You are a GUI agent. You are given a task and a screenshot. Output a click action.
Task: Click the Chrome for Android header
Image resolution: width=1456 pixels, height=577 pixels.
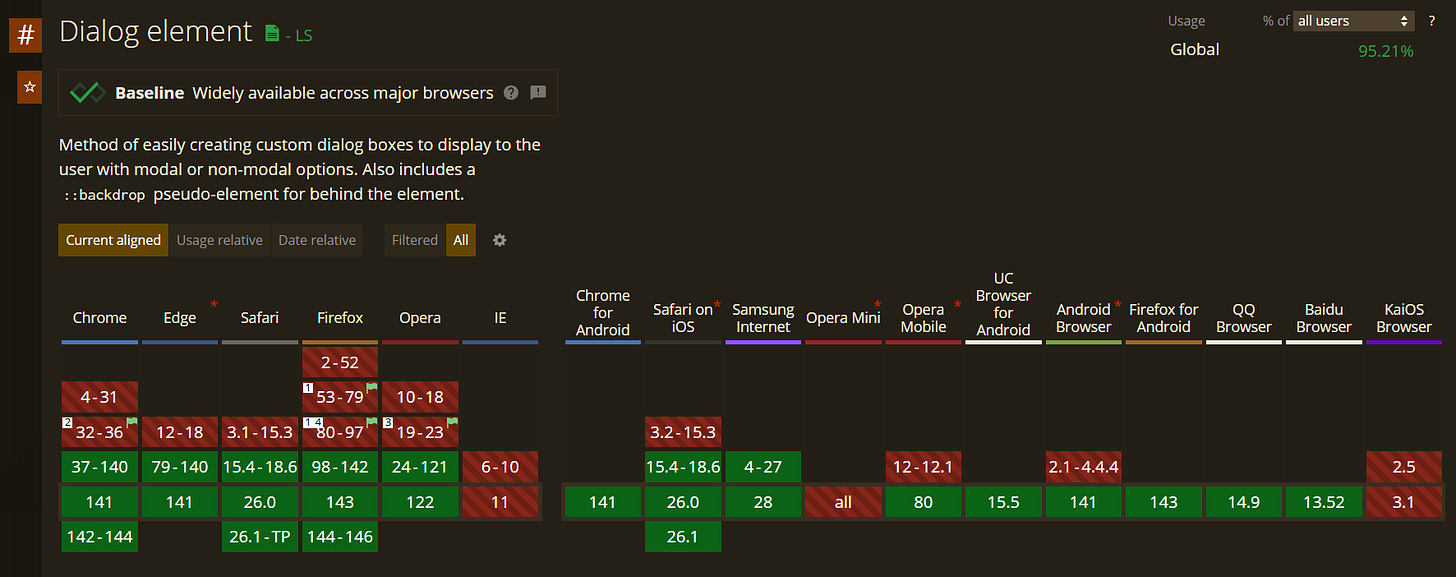pyautogui.click(x=603, y=312)
